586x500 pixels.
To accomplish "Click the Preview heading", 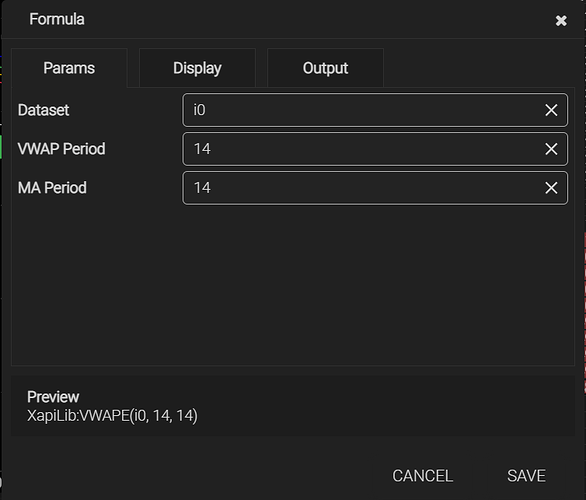I will [x=53, y=397].
